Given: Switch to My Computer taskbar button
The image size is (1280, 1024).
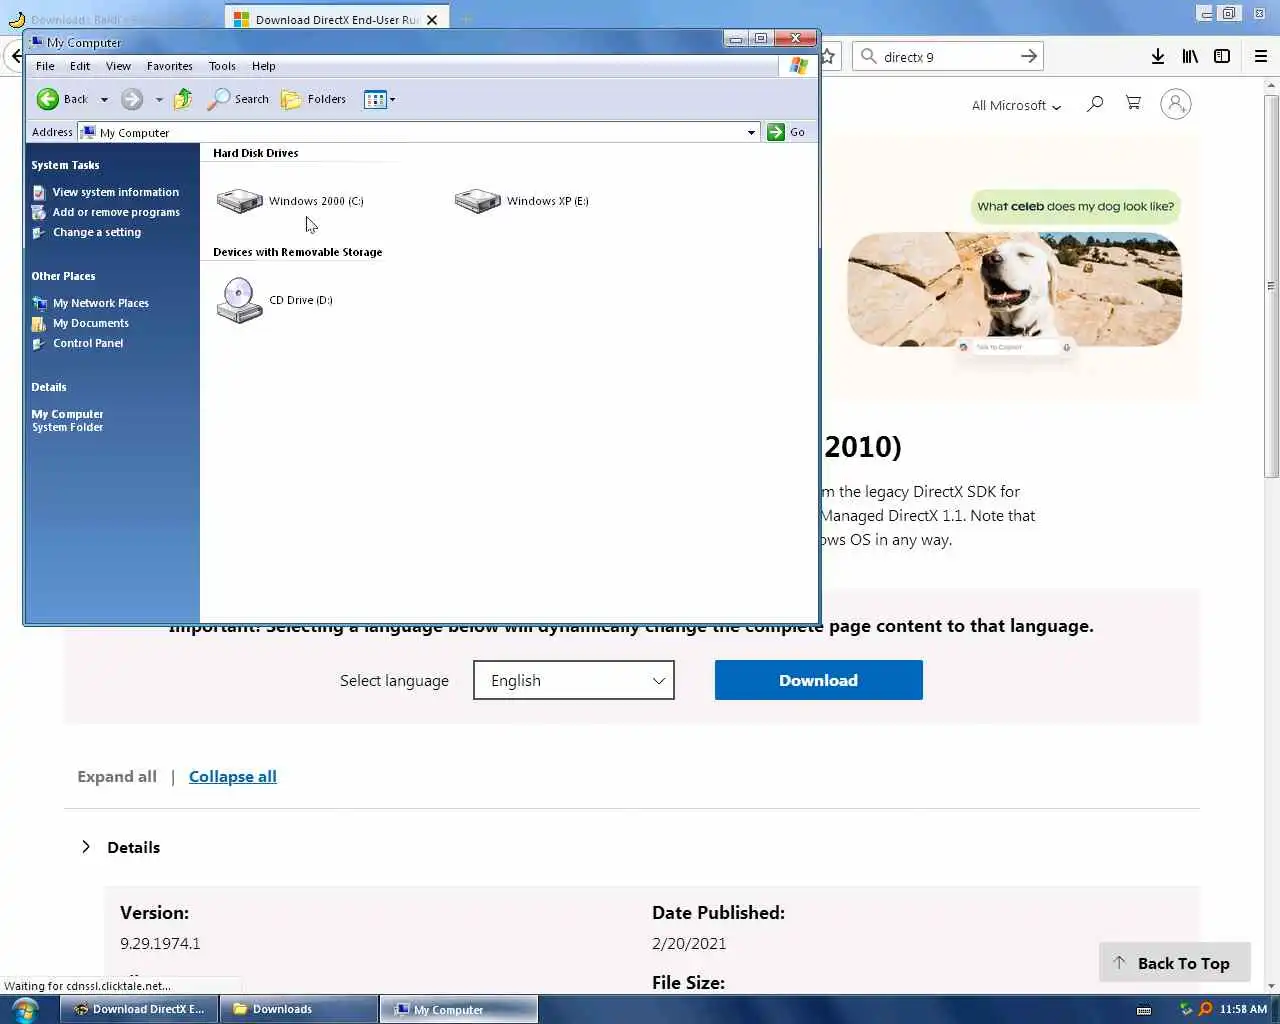Looking at the screenshot, I should (x=459, y=1009).
